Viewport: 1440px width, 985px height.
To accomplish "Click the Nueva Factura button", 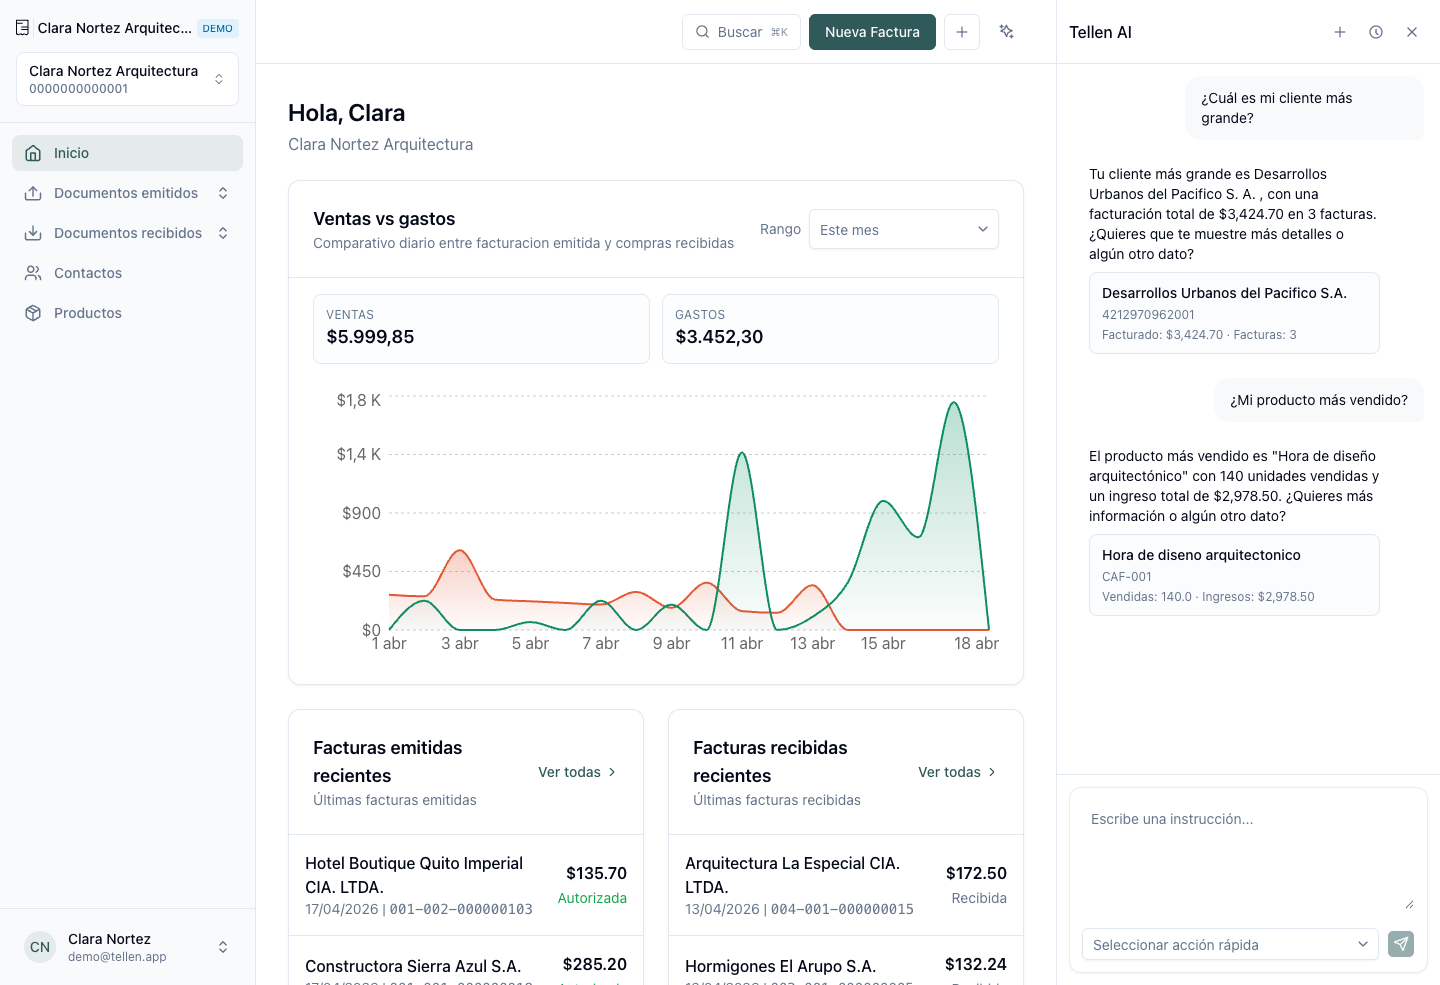I will pyautogui.click(x=872, y=32).
